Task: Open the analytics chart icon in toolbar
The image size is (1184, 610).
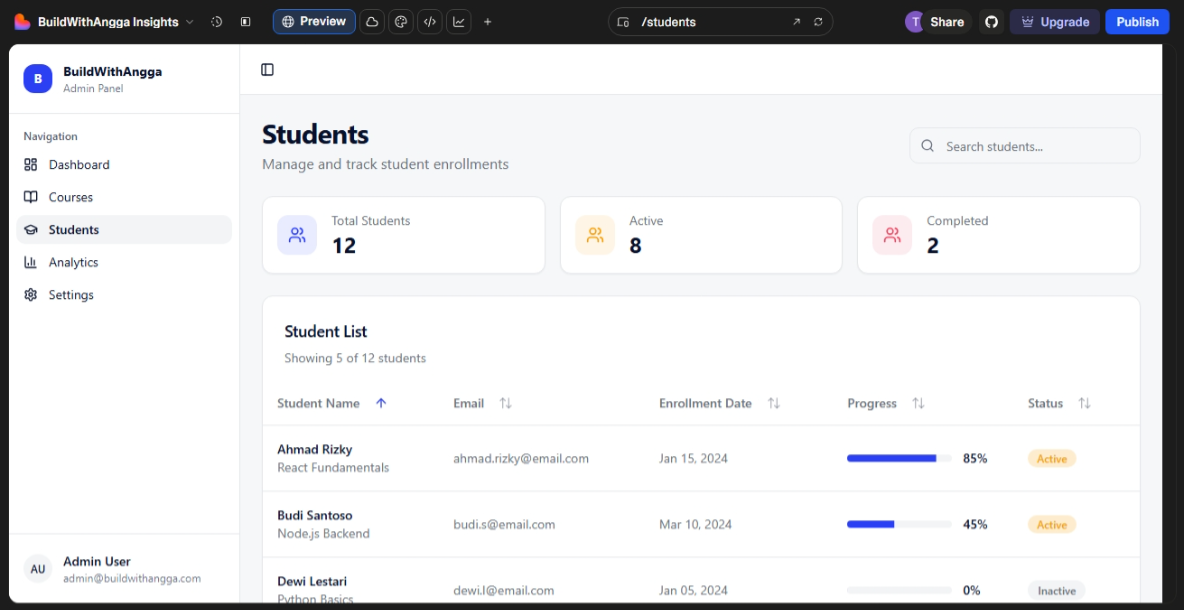Action: (x=458, y=22)
